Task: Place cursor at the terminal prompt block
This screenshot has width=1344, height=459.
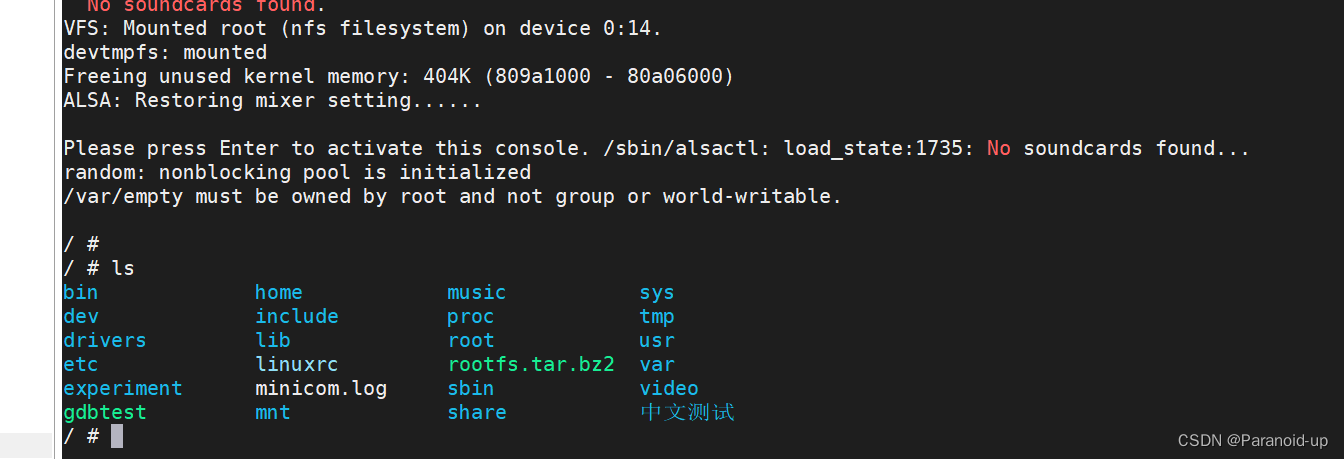Action: 117,436
